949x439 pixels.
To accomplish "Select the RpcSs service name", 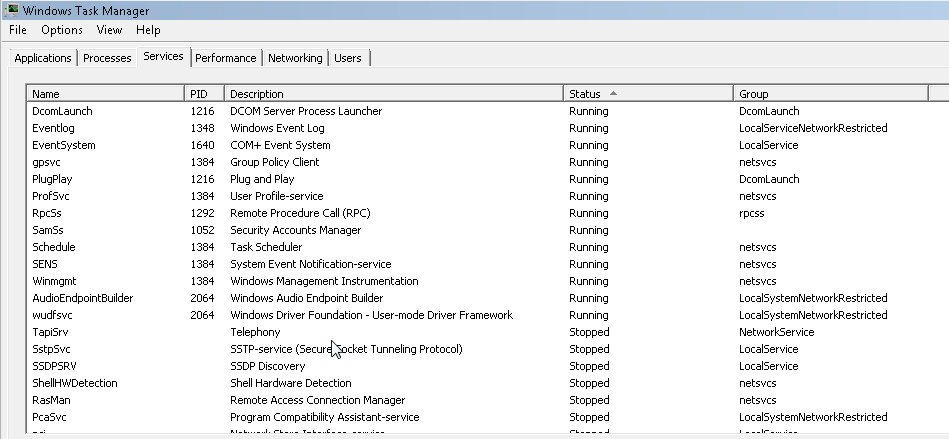I will coord(47,213).
